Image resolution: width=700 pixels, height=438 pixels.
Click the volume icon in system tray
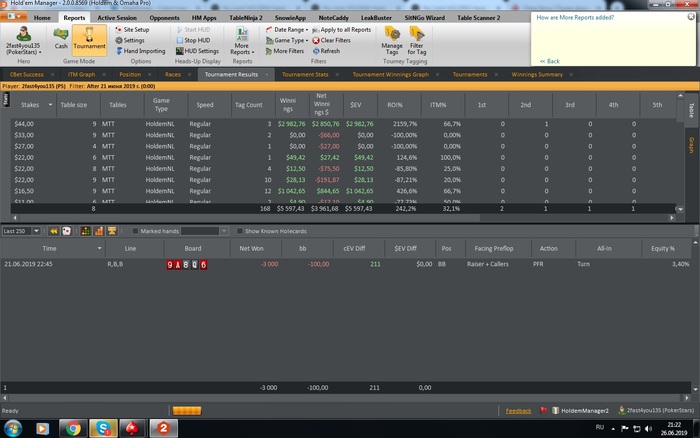(x=648, y=429)
